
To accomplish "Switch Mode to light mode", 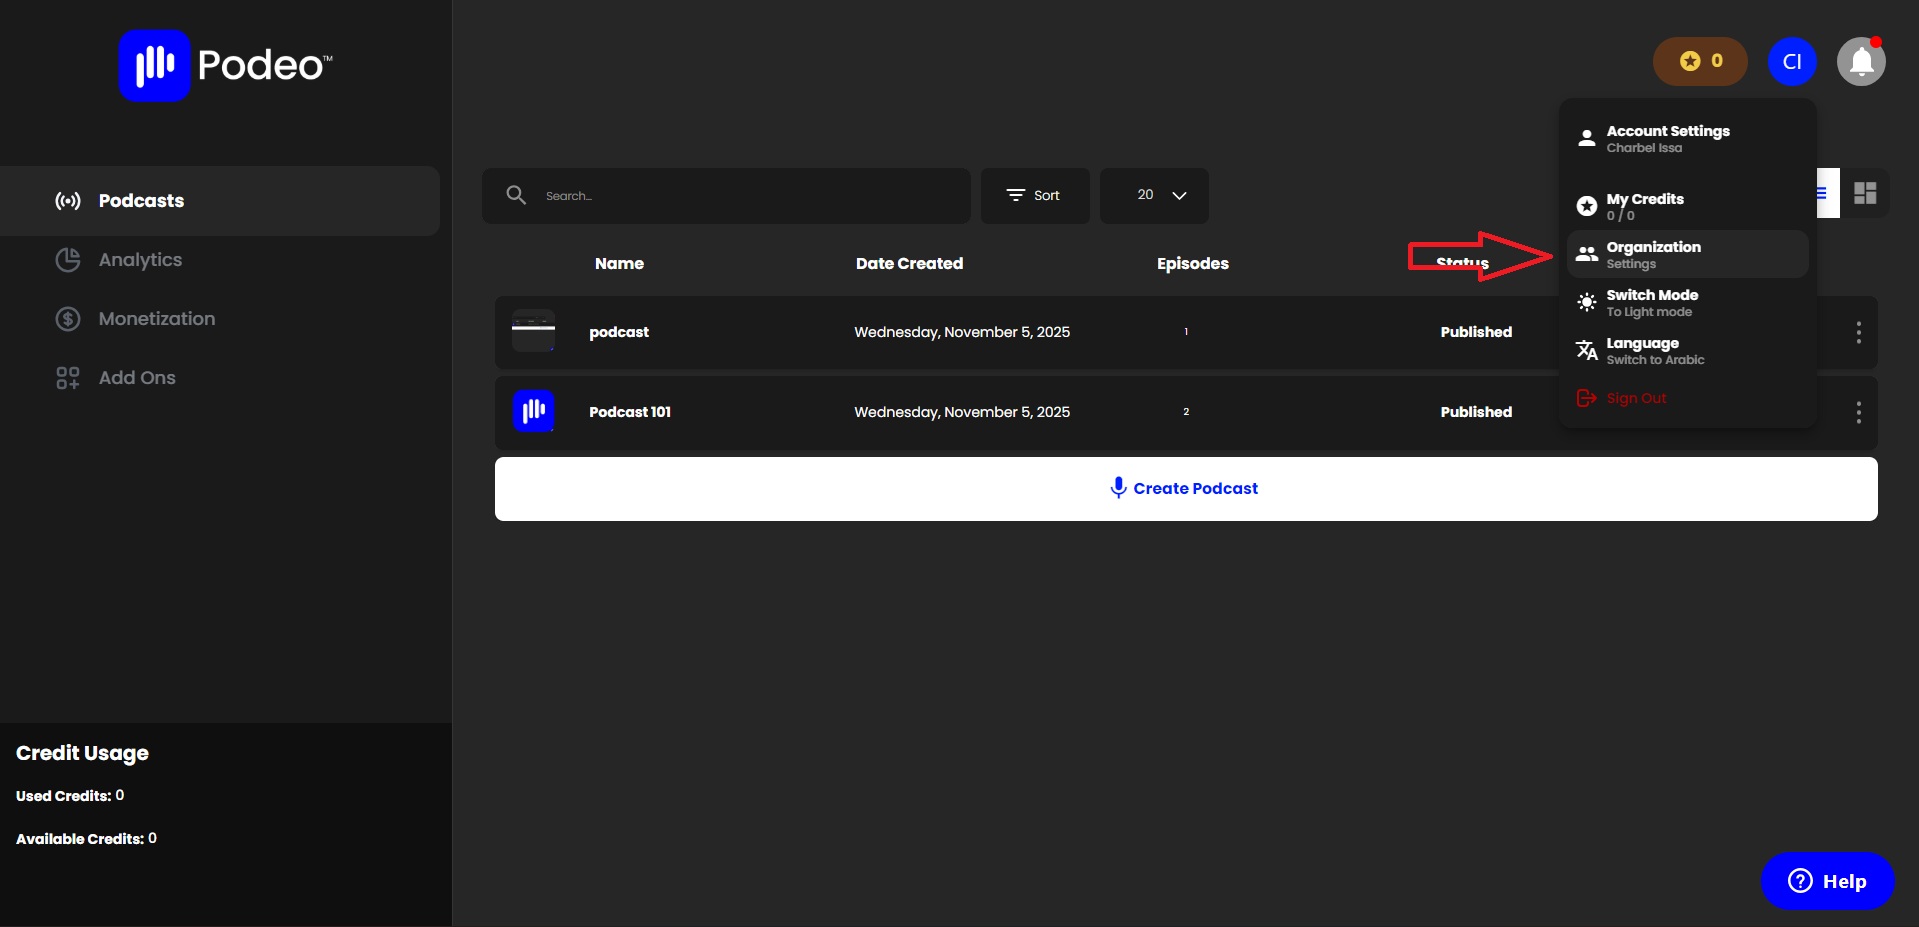I will (x=1687, y=302).
